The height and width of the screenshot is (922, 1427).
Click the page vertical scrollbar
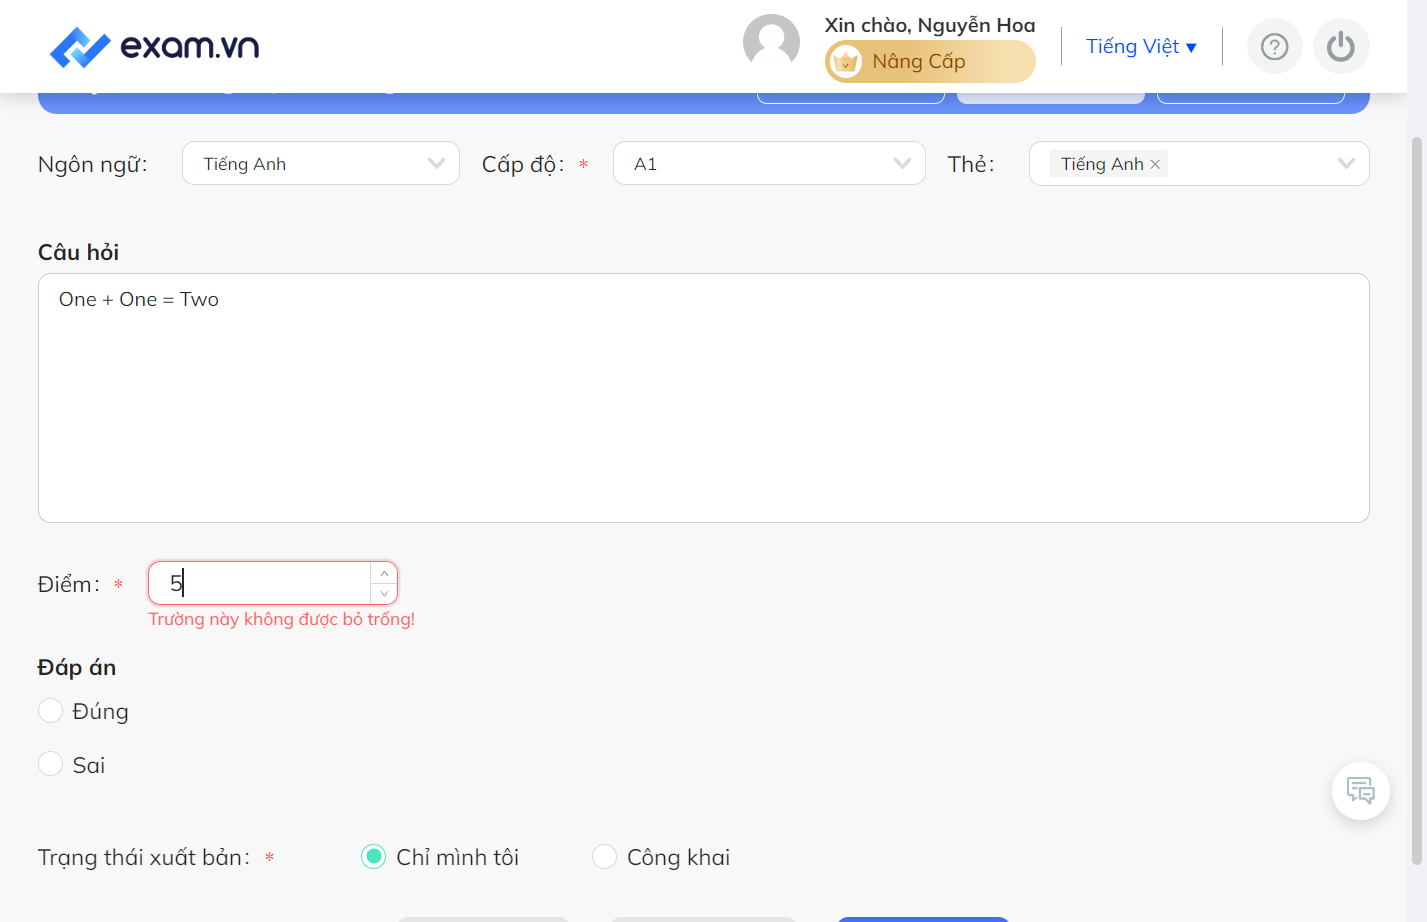[1417, 500]
